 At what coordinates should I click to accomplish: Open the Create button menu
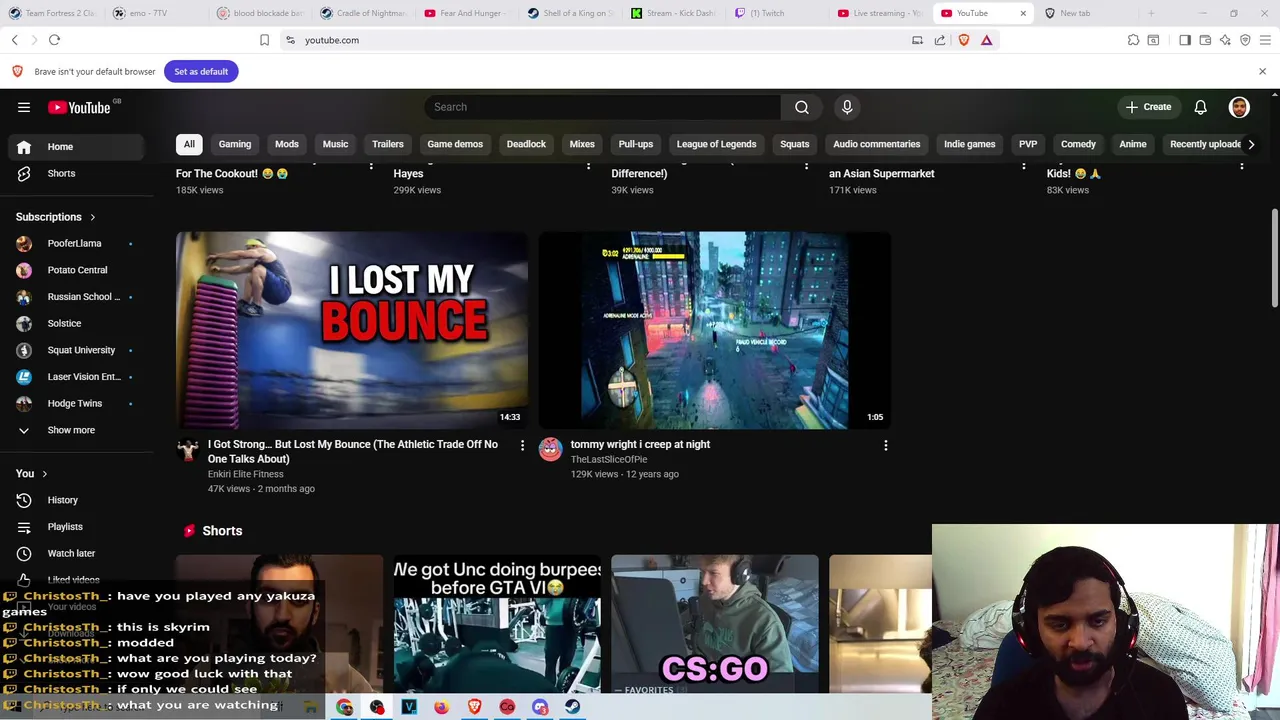[x=1148, y=107]
